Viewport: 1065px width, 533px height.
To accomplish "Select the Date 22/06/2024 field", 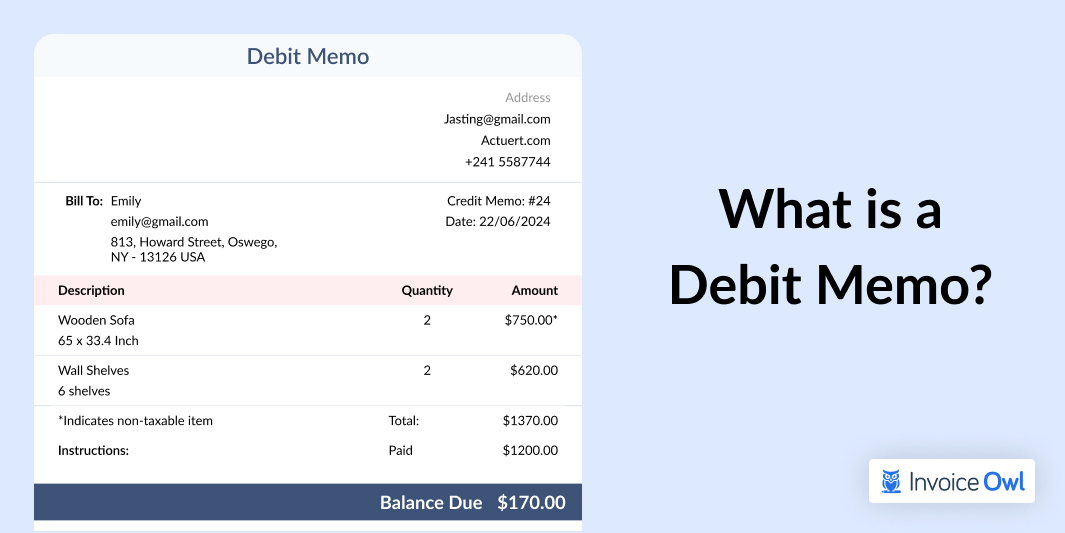I will [497, 222].
